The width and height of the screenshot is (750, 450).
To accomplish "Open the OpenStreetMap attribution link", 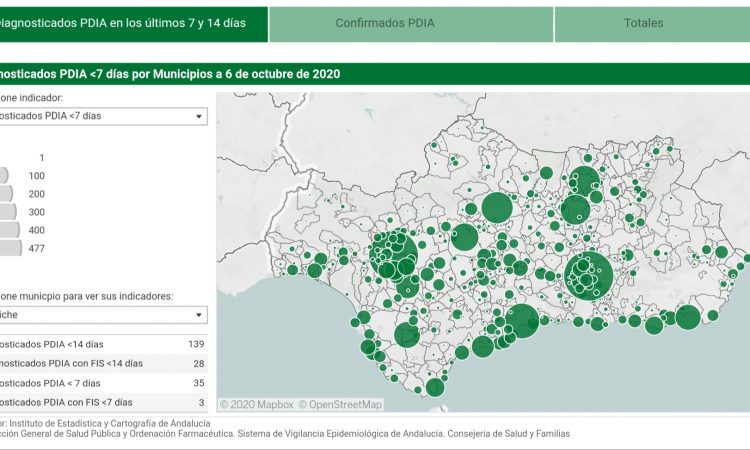I will (344, 404).
